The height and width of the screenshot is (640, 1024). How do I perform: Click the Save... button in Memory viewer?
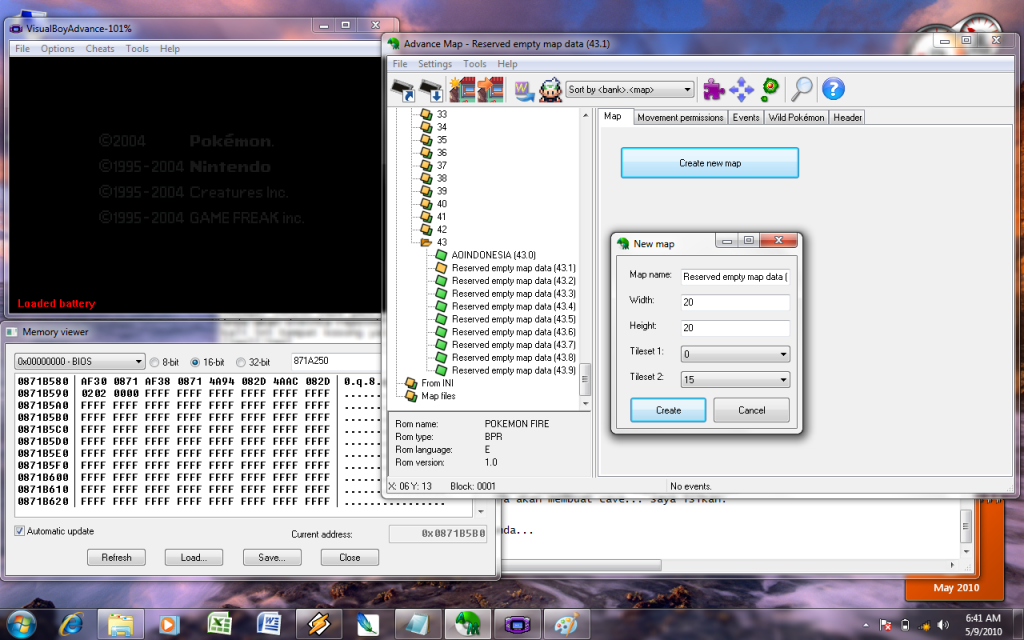[272, 557]
